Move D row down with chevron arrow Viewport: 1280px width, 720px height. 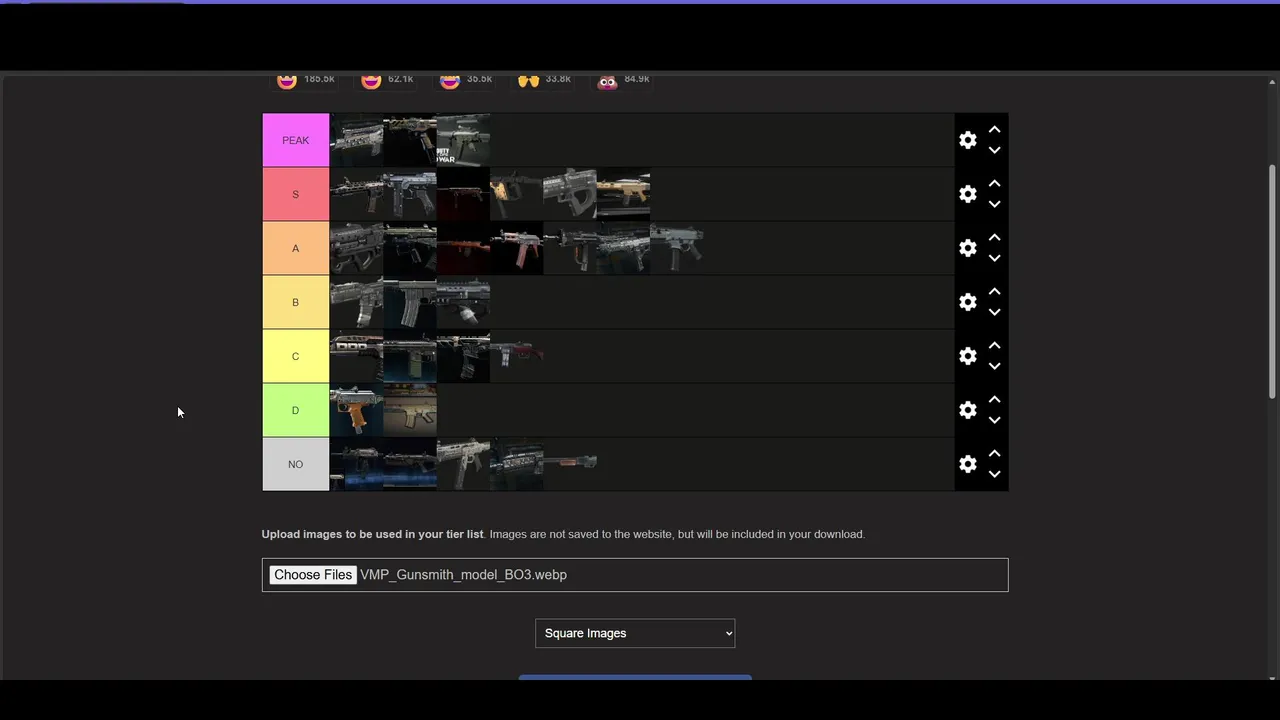click(x=994, y=420)
